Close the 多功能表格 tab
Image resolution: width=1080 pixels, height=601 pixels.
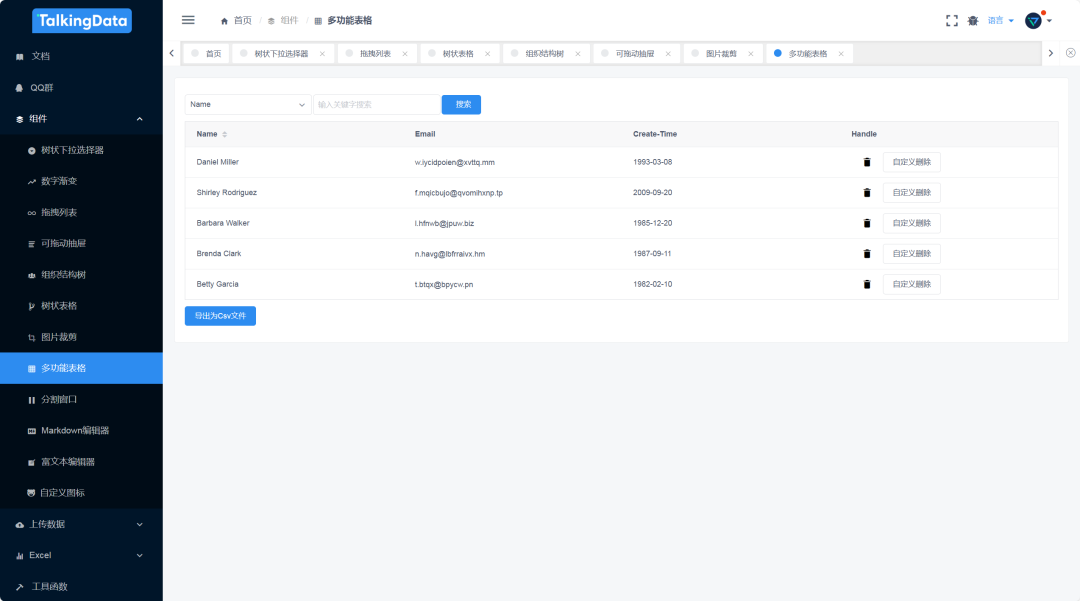841,54
